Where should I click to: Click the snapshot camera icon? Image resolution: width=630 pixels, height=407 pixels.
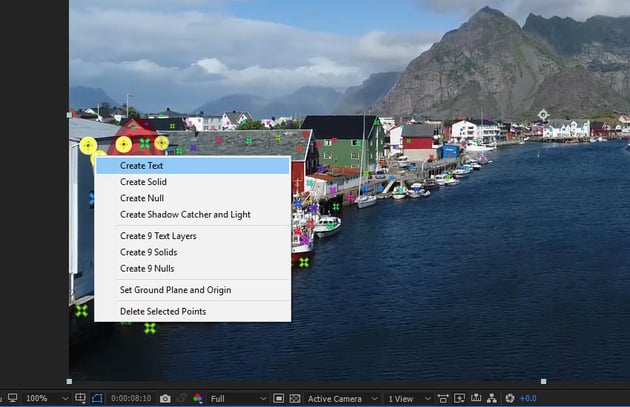(x=166, y=399)
